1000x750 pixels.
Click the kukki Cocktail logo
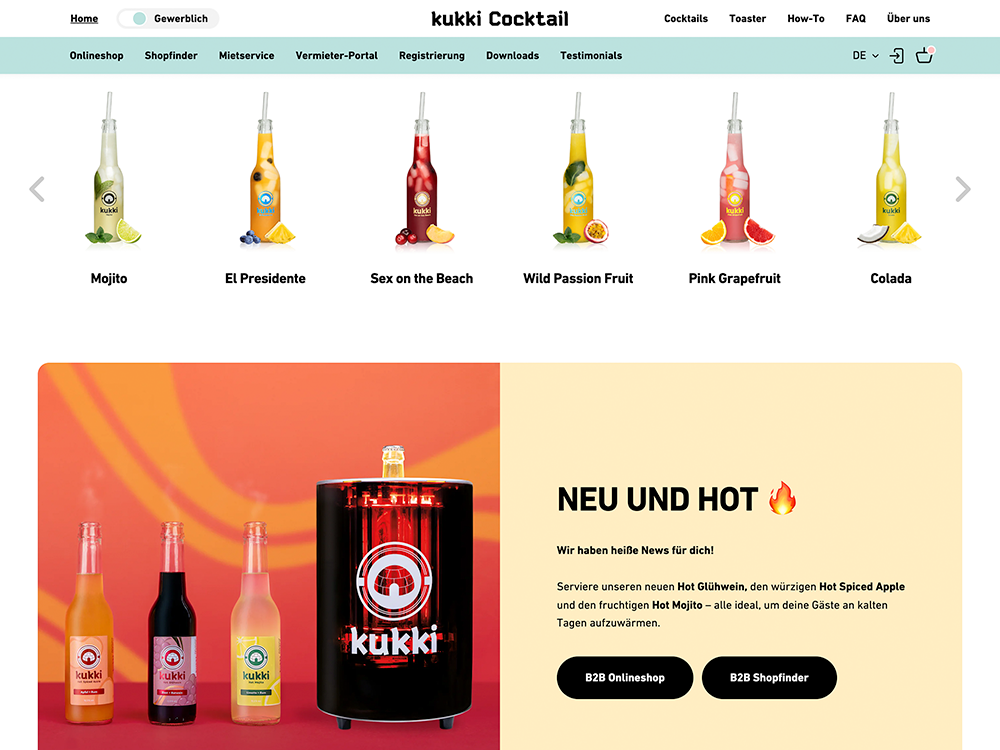tap(500, 18)
